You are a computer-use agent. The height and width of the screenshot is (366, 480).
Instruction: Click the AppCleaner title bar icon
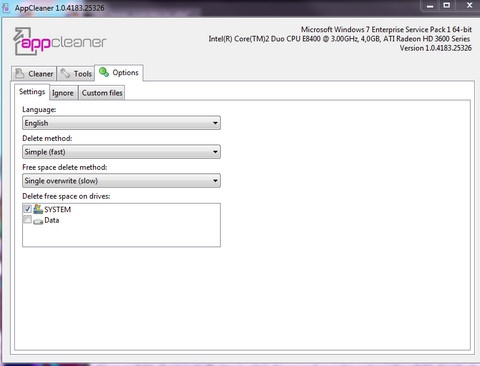(6, 8)
